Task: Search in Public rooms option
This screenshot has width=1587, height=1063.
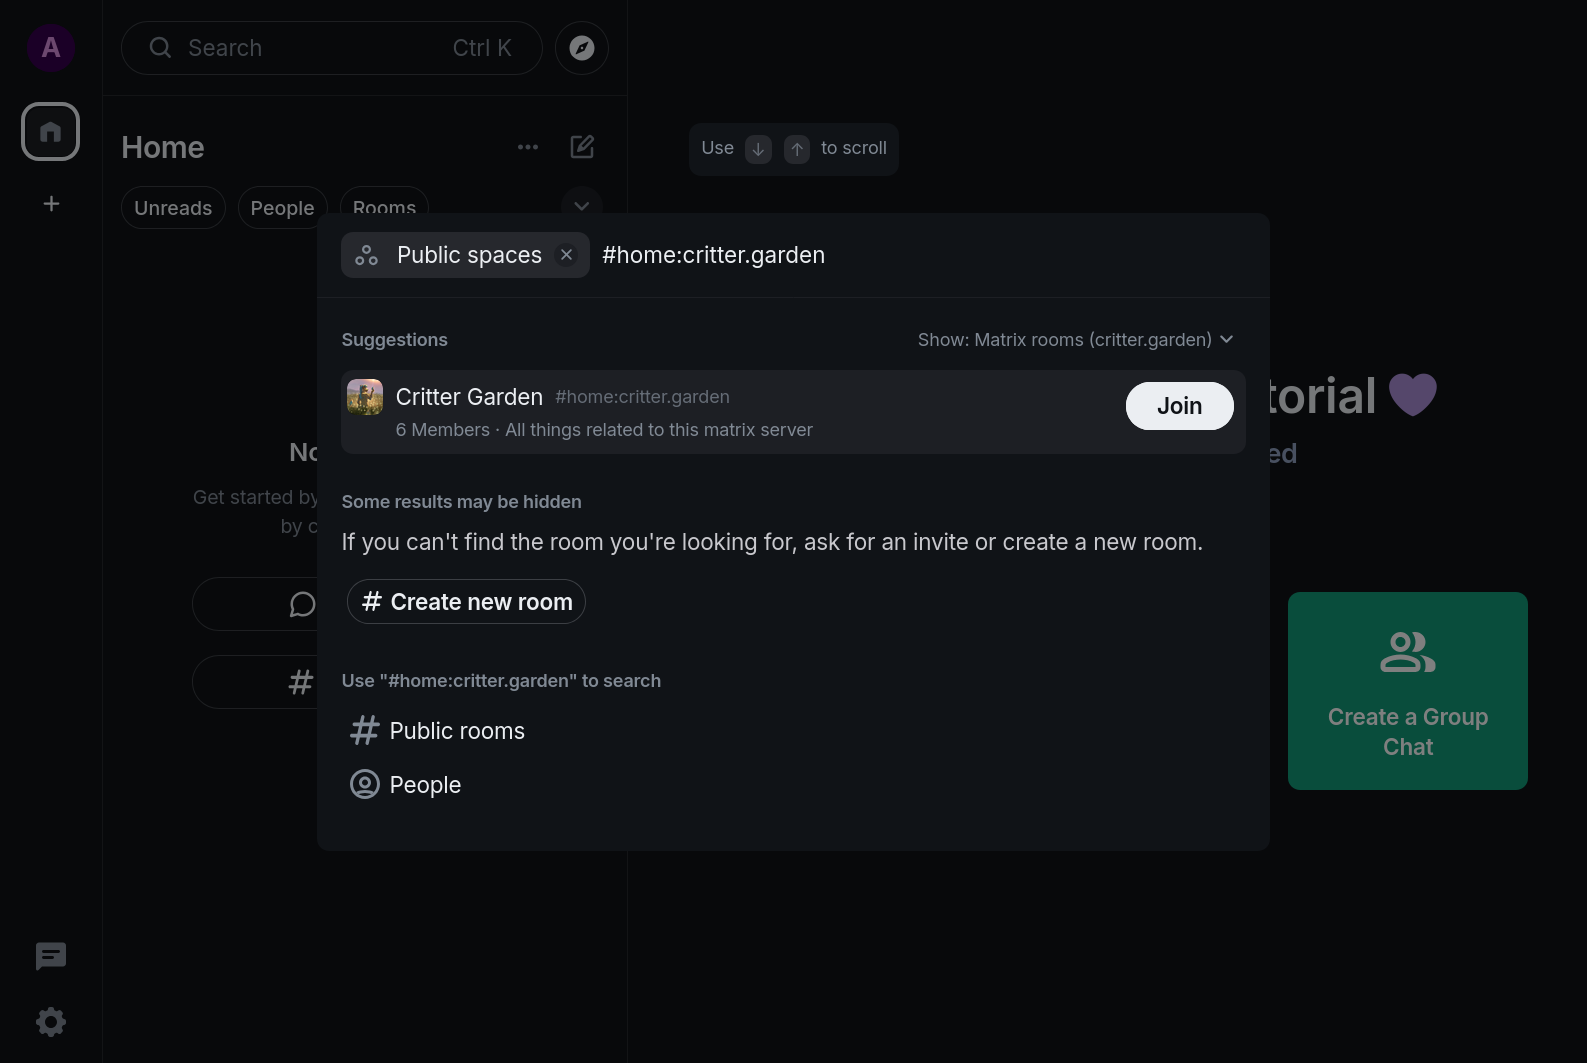Action: coord(438,731)
